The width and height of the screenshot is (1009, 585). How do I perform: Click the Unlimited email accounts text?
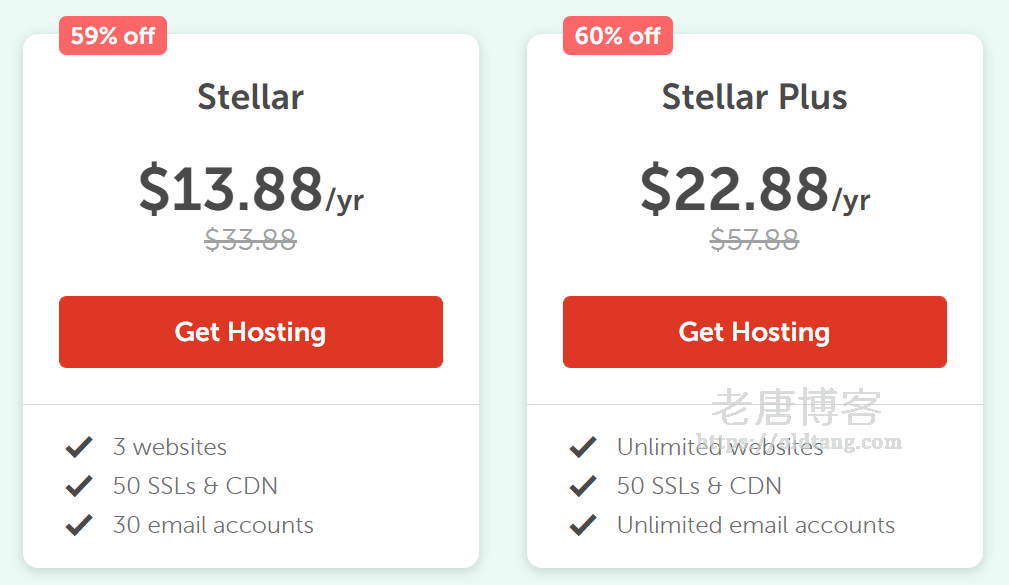[x=755, y=525]
